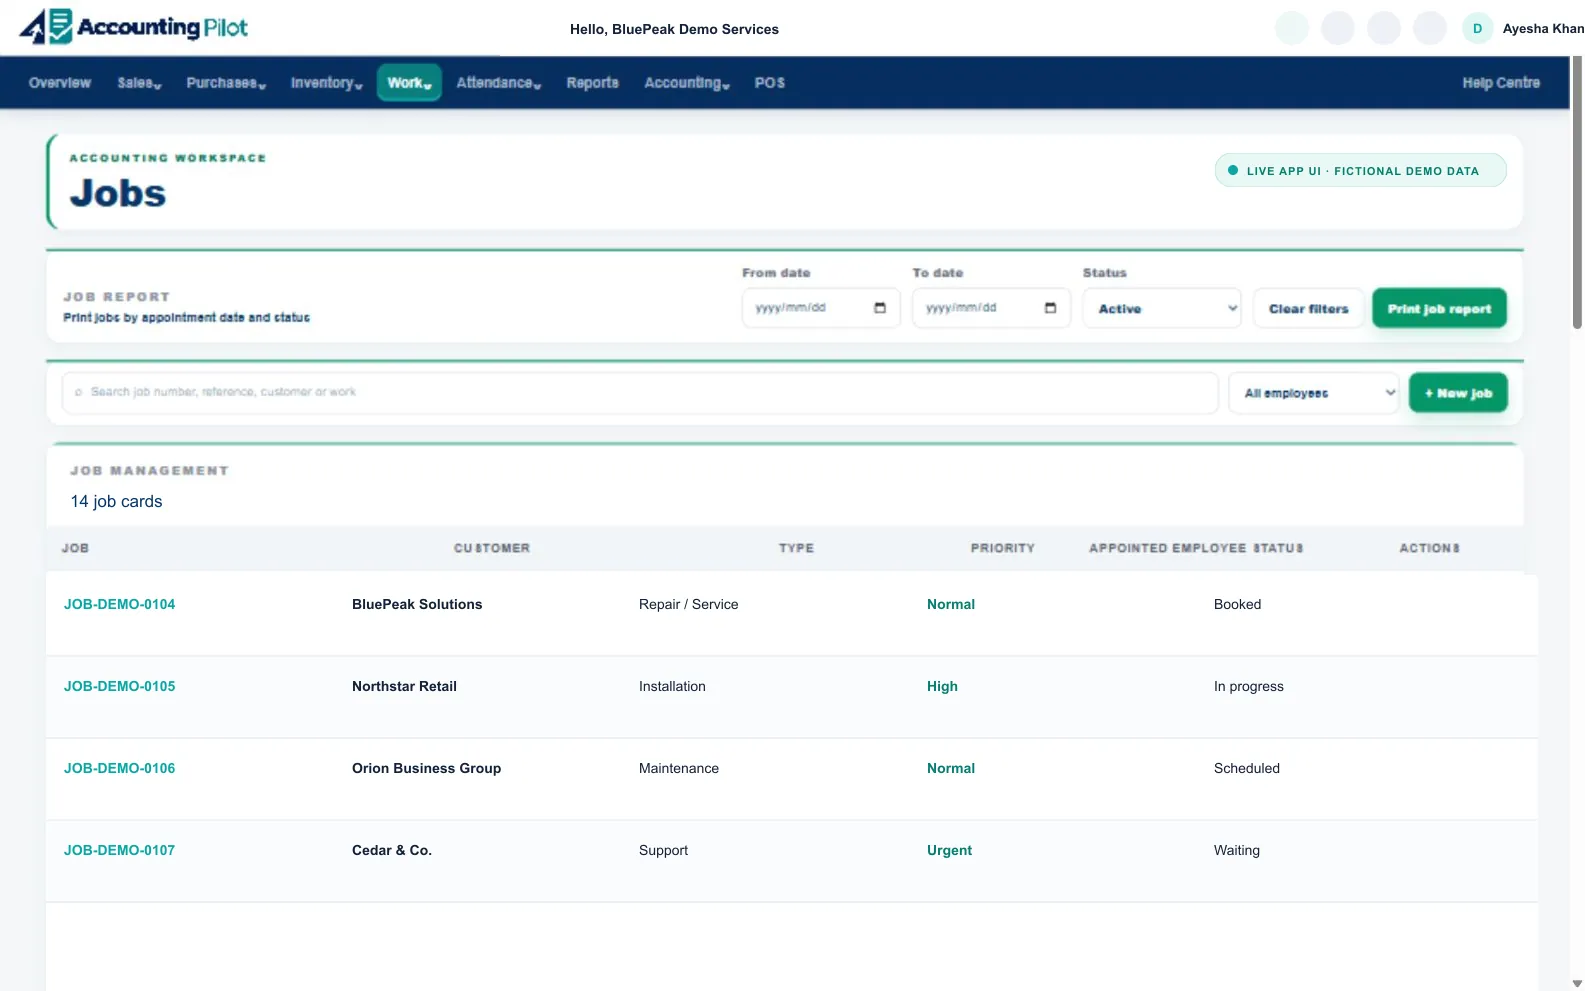Click the High priority label
The image size is (1585, 991).
[x=942, y=686]
